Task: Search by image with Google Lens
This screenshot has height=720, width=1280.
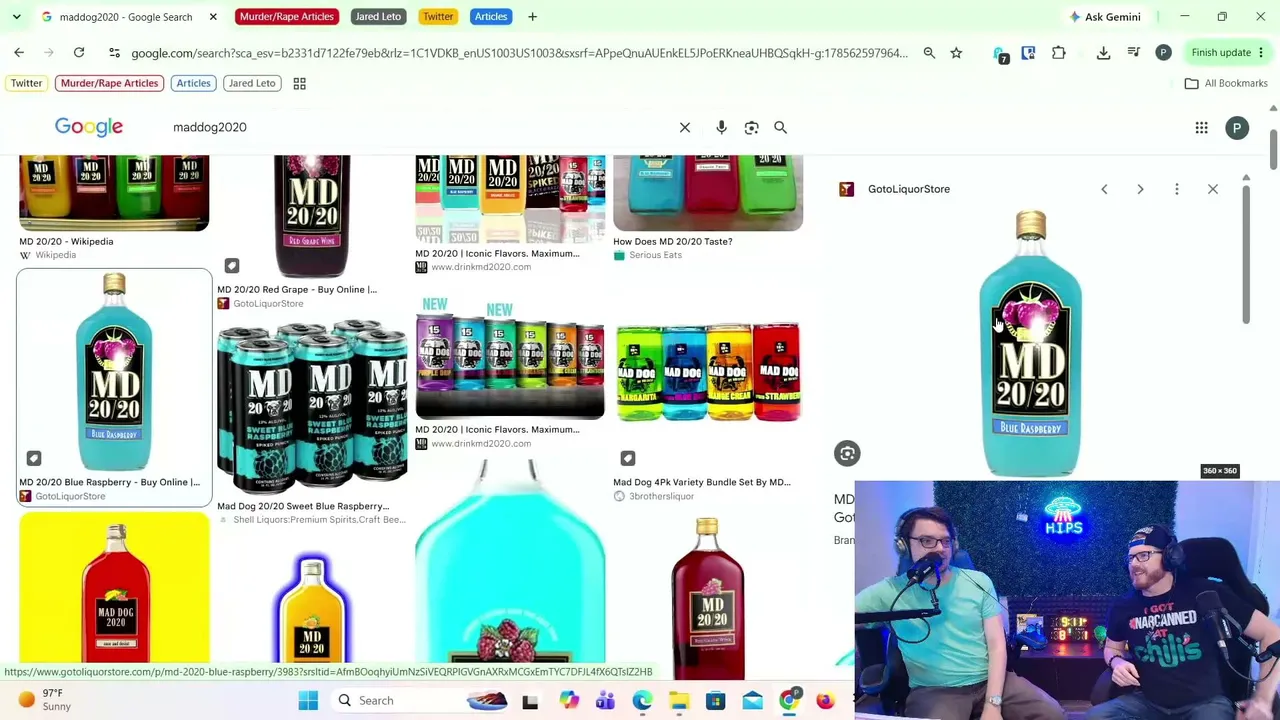Action: pos(751,127)
